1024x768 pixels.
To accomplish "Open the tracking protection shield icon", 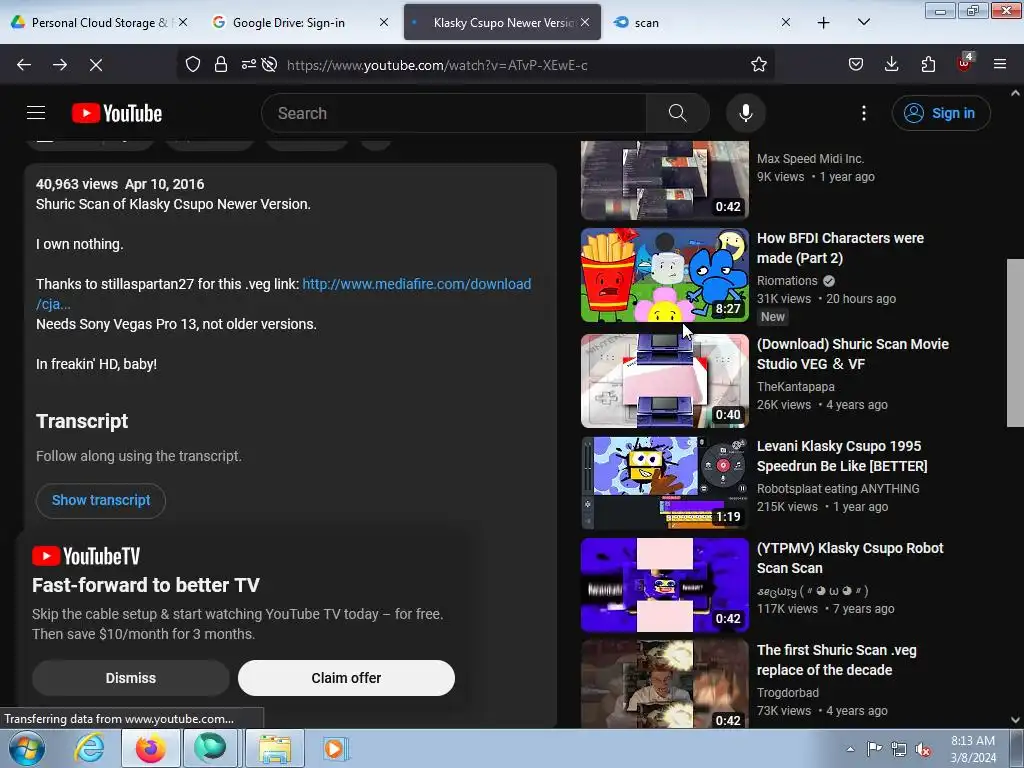I will point(193,65).
